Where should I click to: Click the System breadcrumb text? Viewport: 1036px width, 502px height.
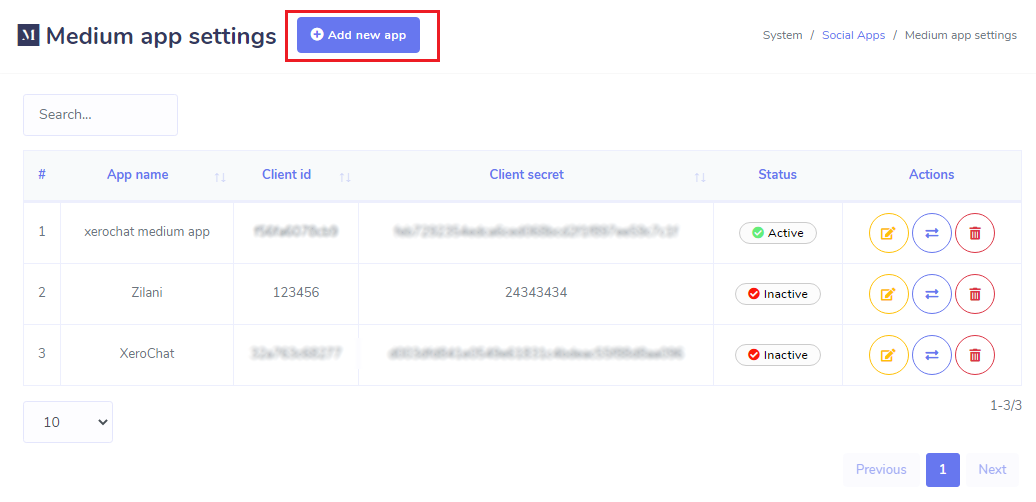point(782,36)
